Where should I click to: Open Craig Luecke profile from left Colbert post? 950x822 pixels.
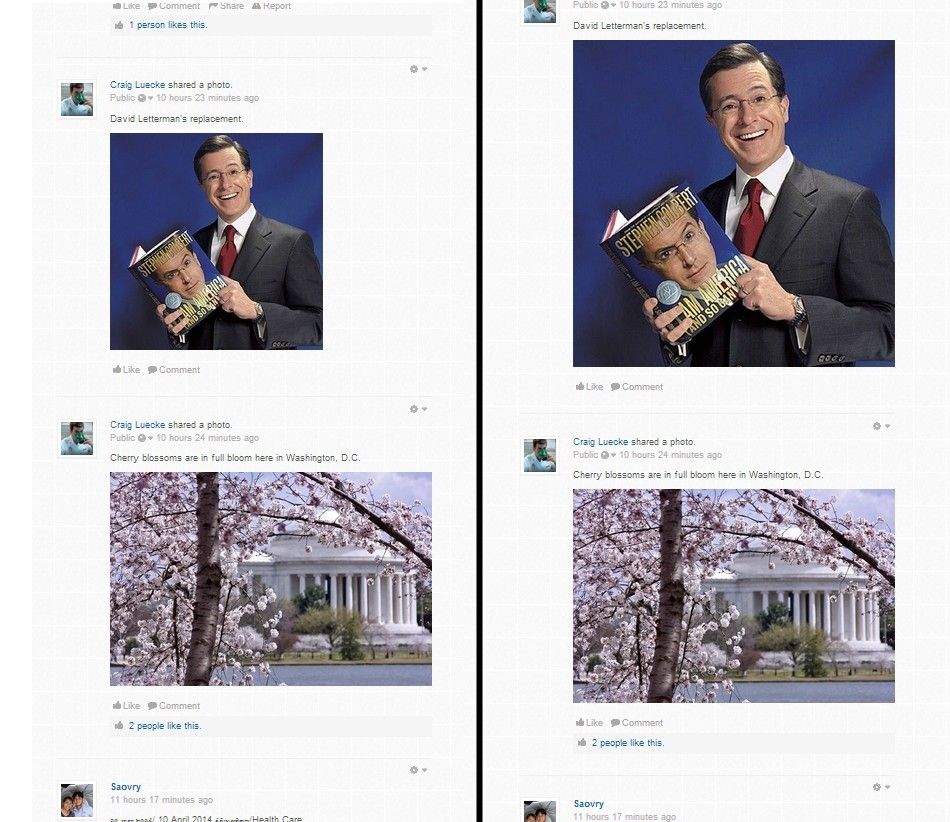[138, 85]
